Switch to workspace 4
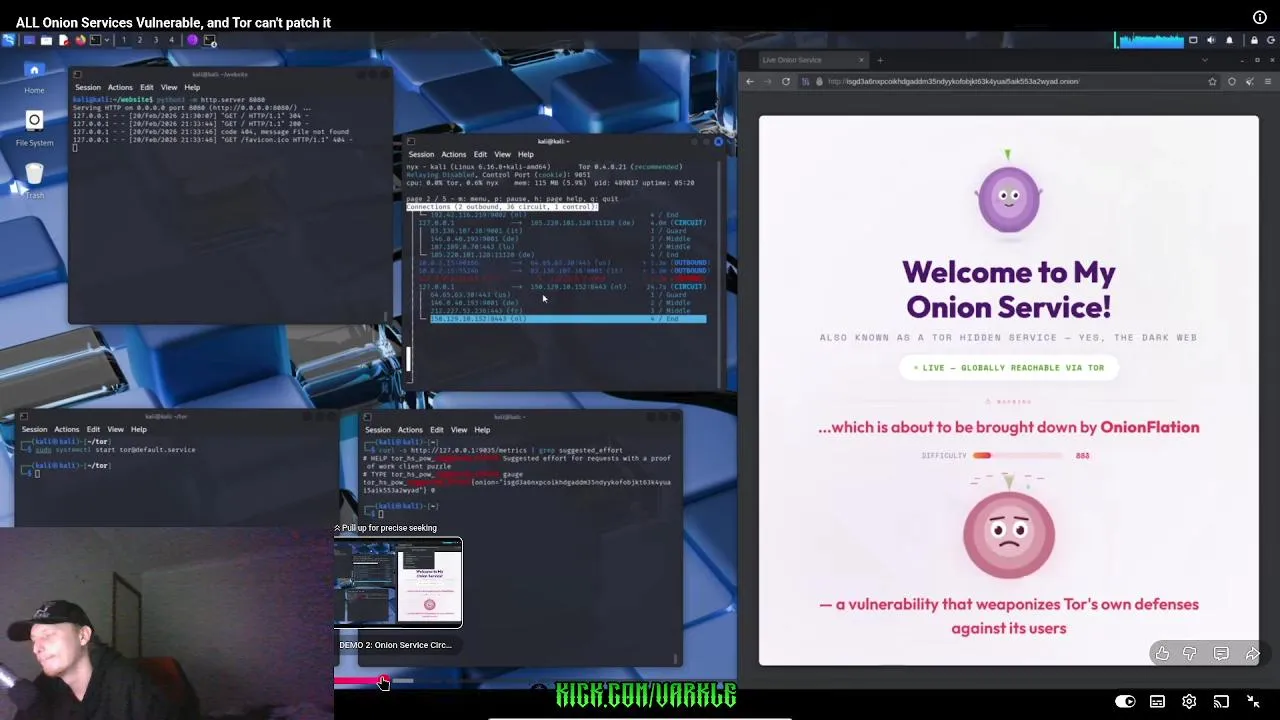This screenshot has height=720, width=1280. [x=172, y=40]
